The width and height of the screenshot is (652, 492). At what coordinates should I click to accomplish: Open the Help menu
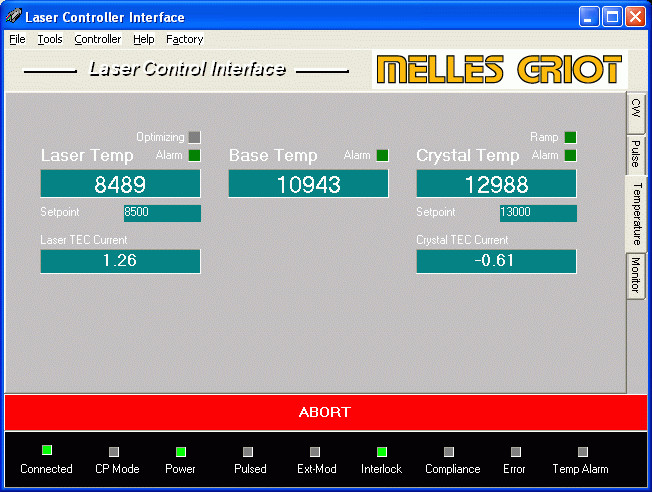(x=143, y=39)
